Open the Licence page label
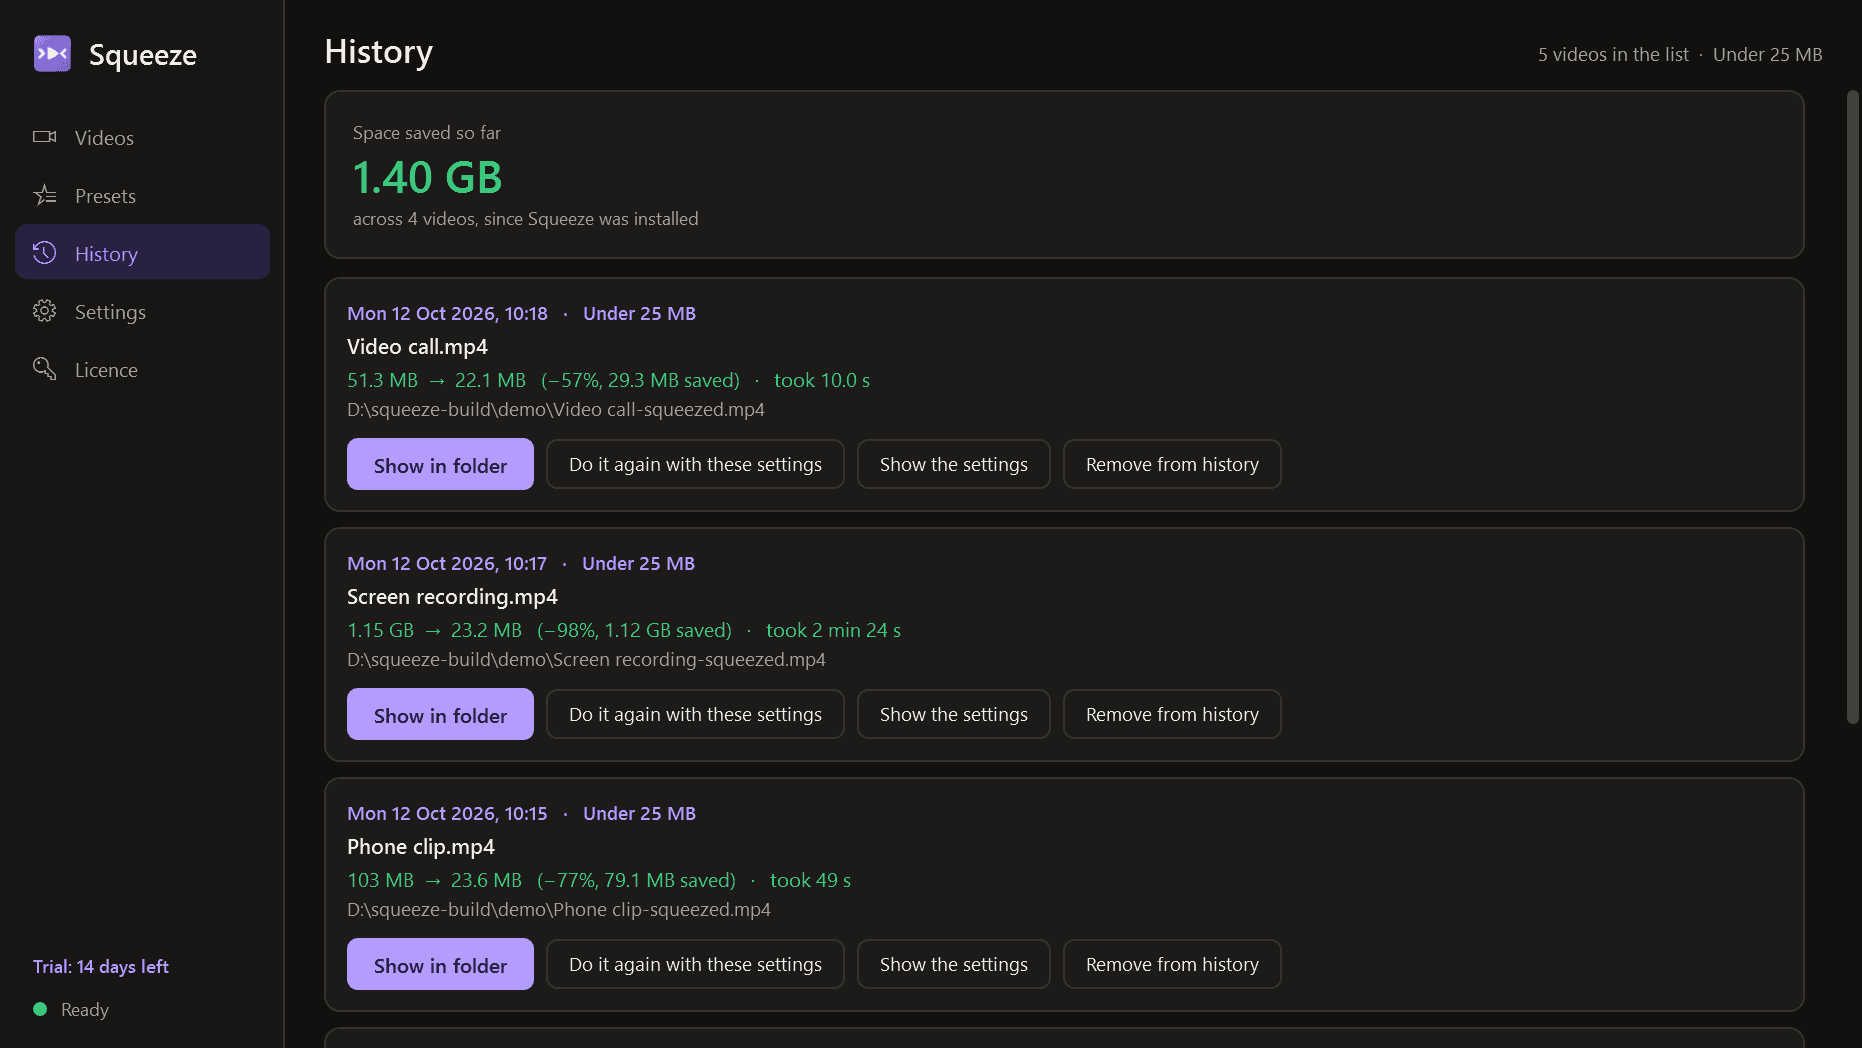1862x1048 pixels. point(106,370)
